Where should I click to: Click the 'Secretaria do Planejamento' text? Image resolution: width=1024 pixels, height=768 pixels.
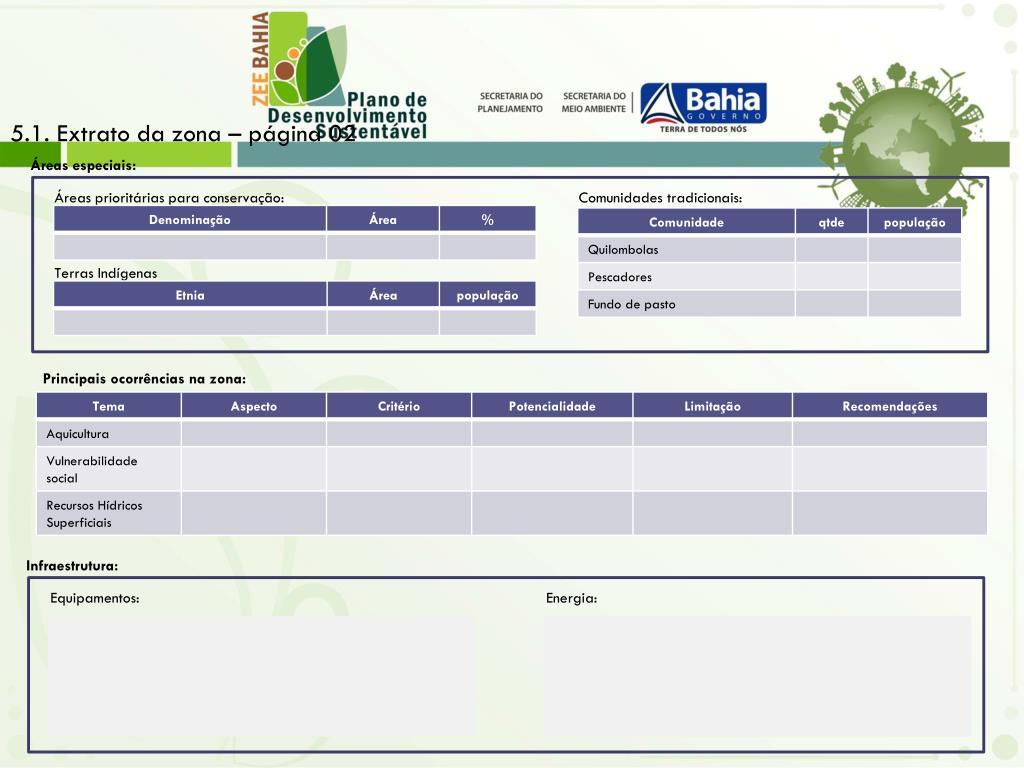[510, 103]
